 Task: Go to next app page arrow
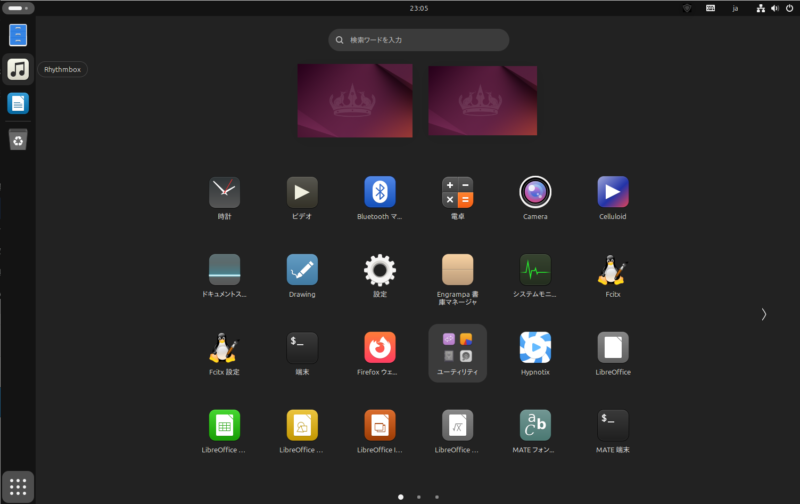click(x=764, y=314)
